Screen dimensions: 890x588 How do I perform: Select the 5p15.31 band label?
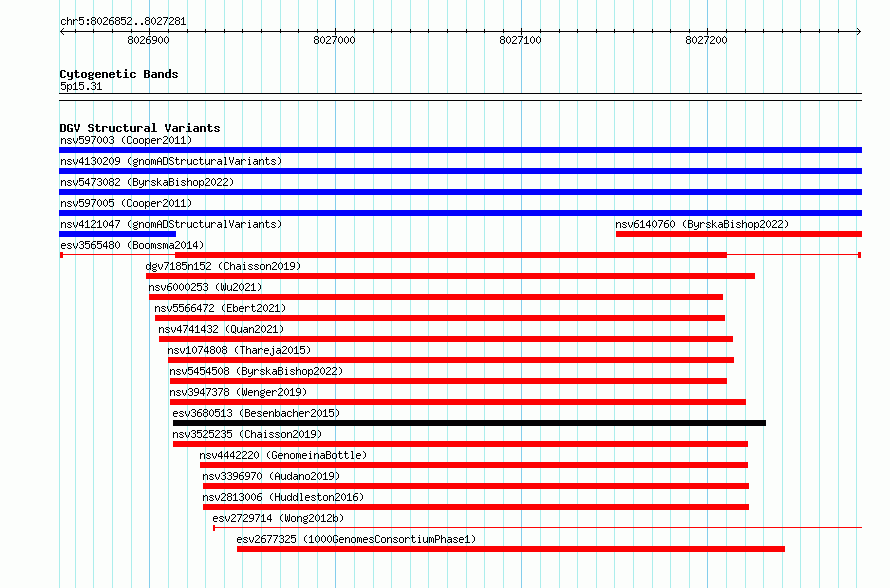pos(81,86)
